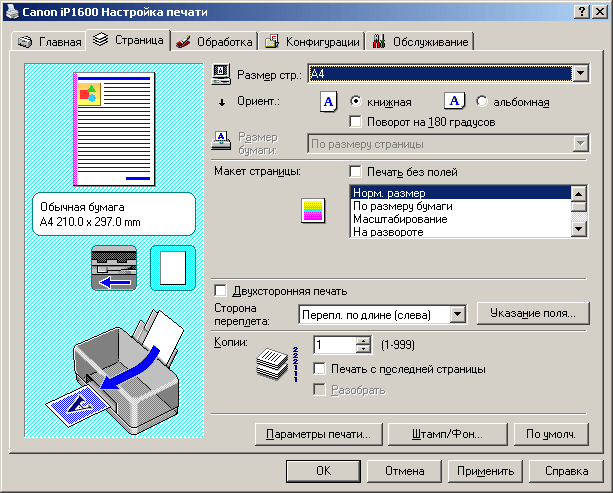This screenshot has height=493, width=613.
Task: Select По размеру бумаги in layout list
Action: pyautogui.click(x=461, y=206)
